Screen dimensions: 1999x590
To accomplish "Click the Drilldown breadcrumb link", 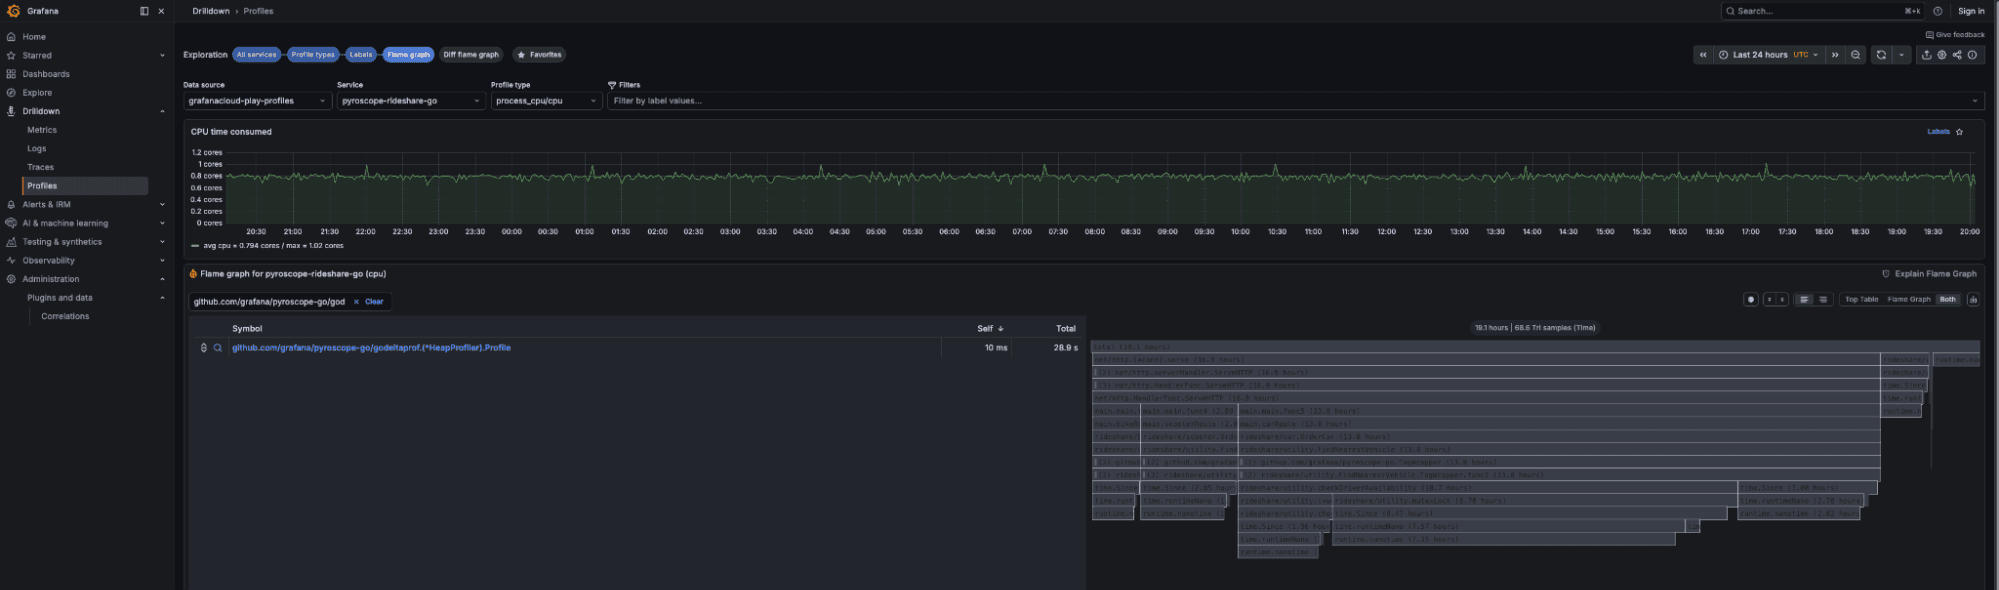I will tap(211, 11).
